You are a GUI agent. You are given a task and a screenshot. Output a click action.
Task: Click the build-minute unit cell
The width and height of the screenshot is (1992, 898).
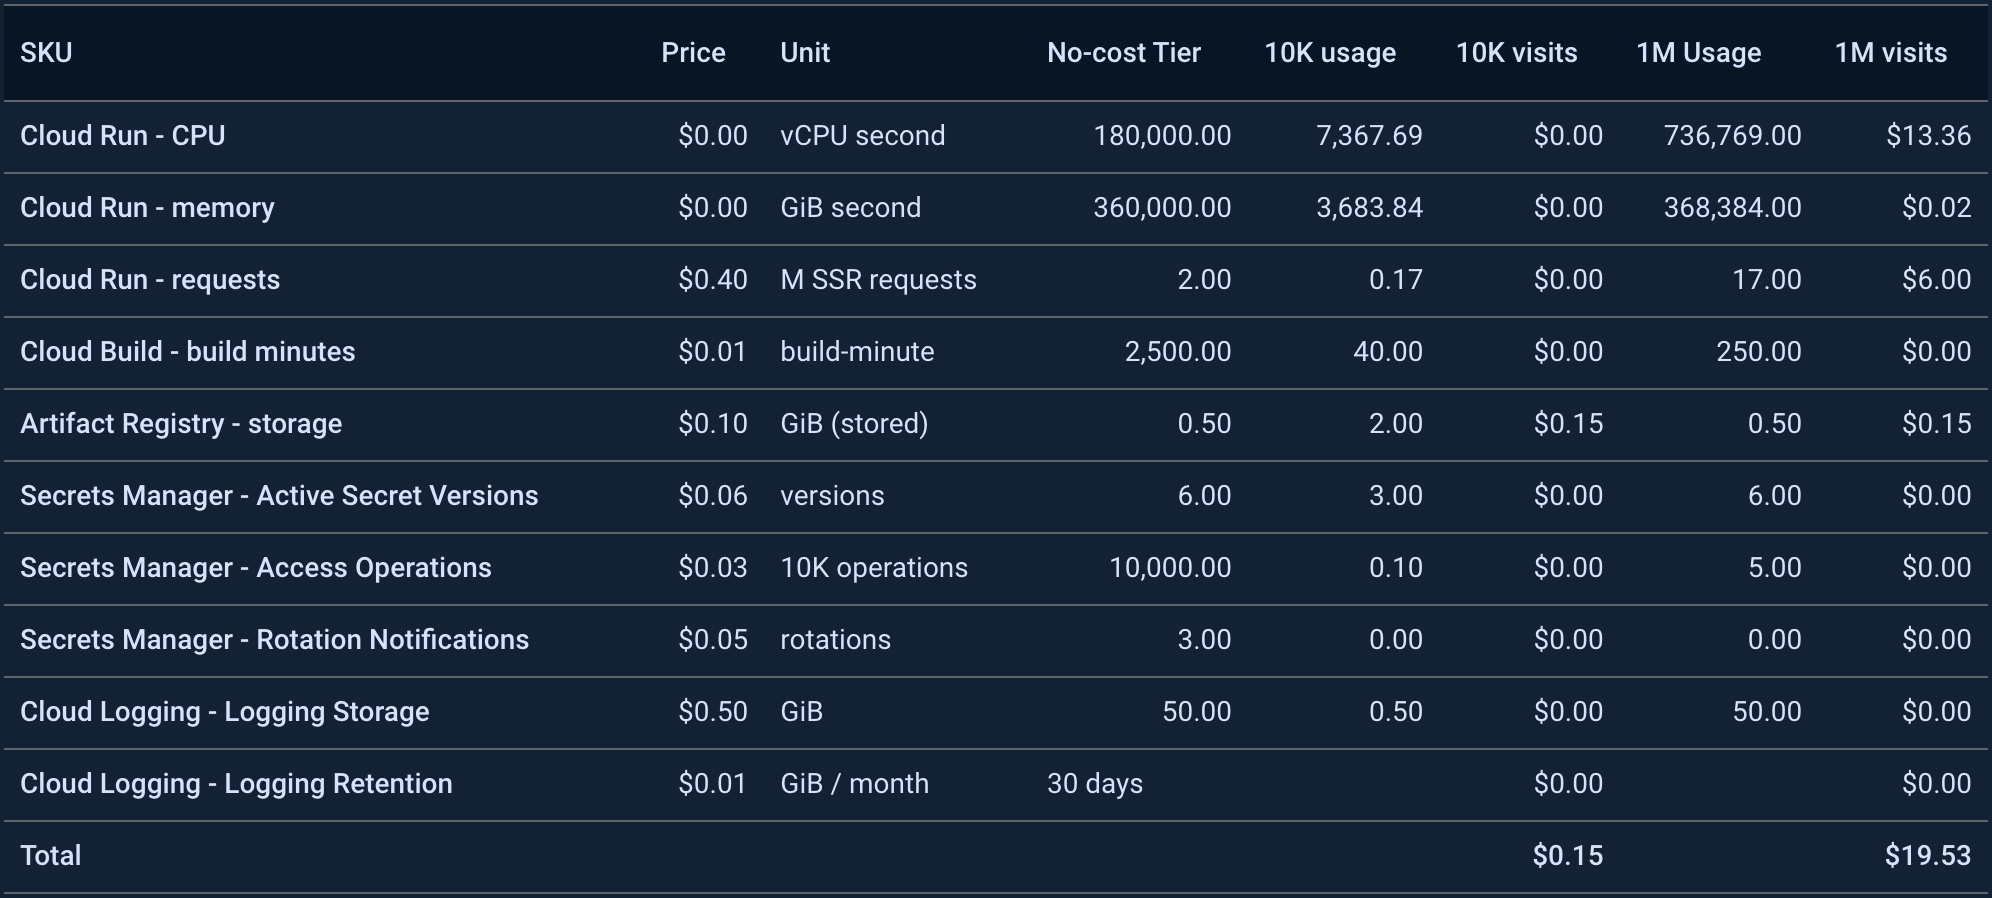[x=858, y=352]
